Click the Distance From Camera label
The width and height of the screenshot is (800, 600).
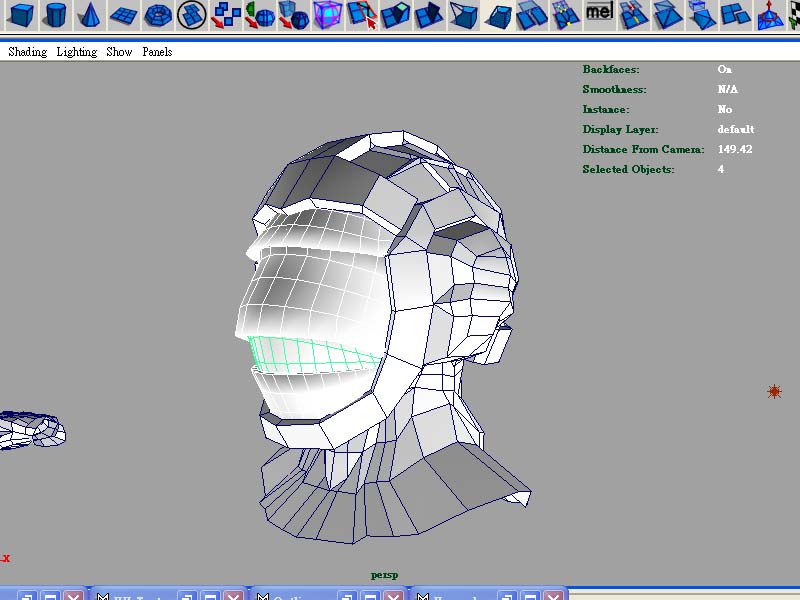pos(643,149)
